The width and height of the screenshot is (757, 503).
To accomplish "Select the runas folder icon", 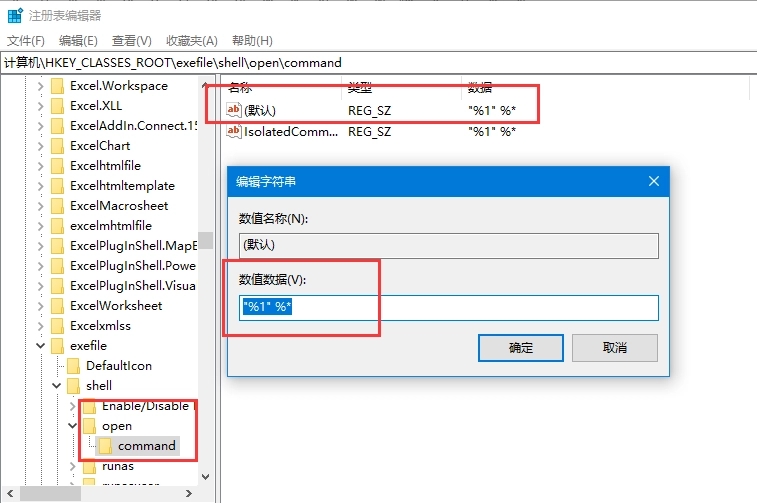I will coord(89,466).
